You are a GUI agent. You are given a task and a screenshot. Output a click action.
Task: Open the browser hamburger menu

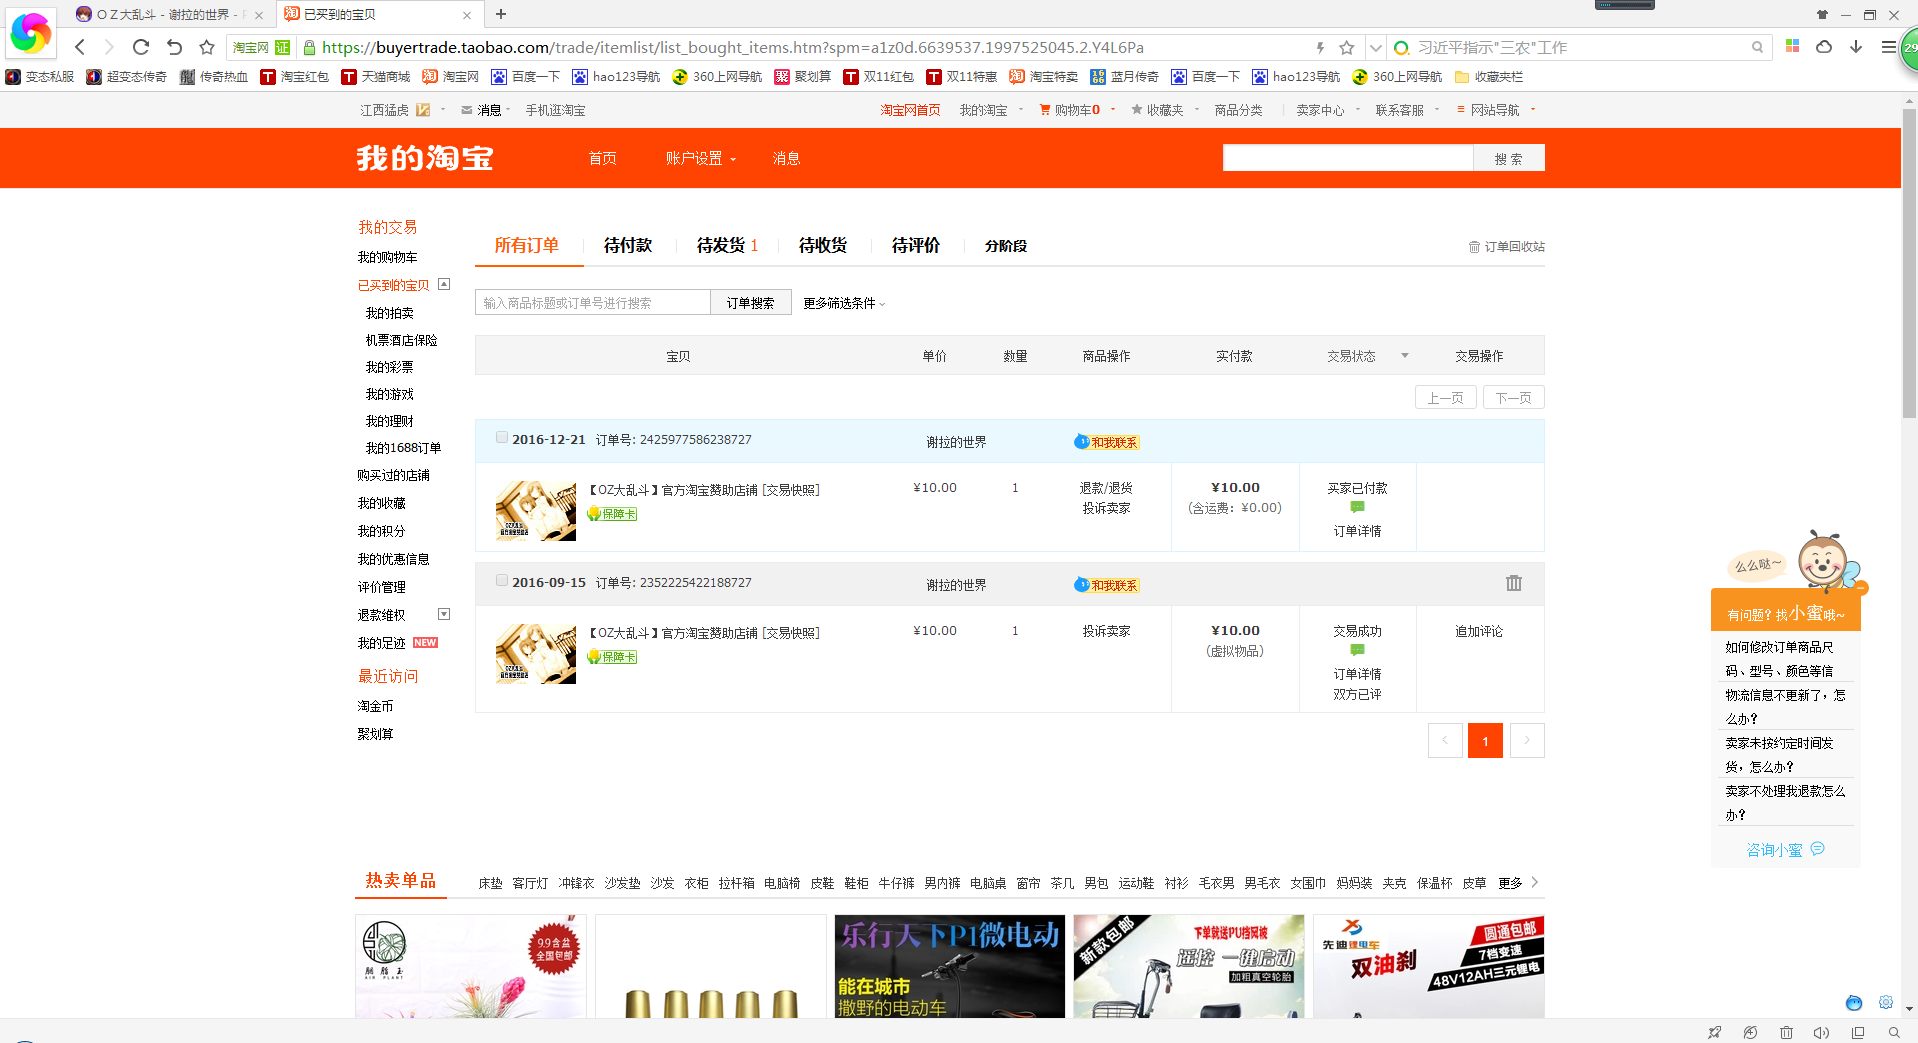tap(1888, 47)
